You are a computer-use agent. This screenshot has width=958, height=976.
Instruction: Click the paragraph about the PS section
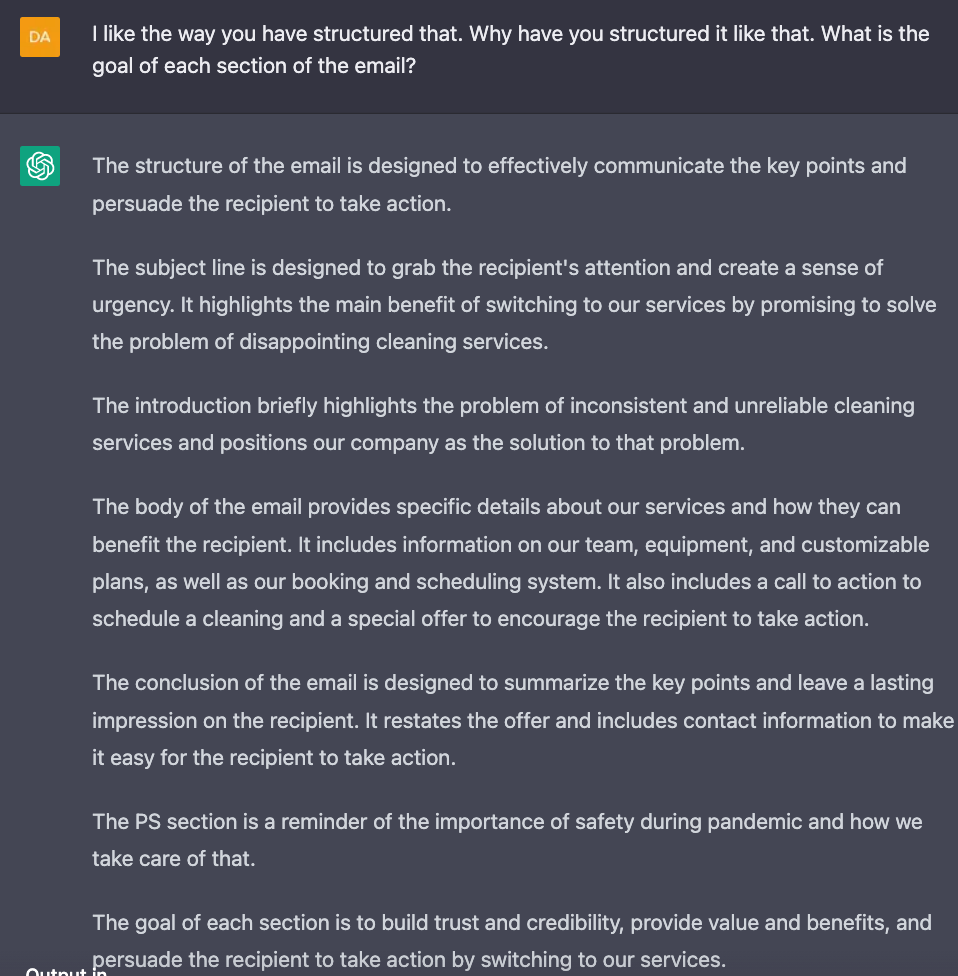(507, 840)
